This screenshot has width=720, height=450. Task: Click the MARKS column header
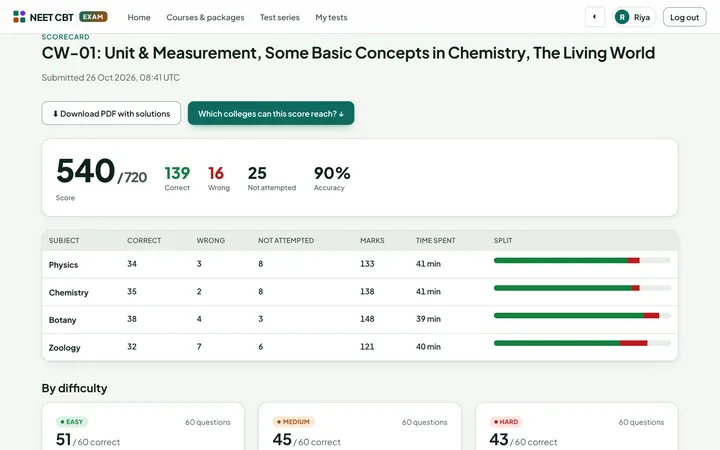(x=372, y=240)
